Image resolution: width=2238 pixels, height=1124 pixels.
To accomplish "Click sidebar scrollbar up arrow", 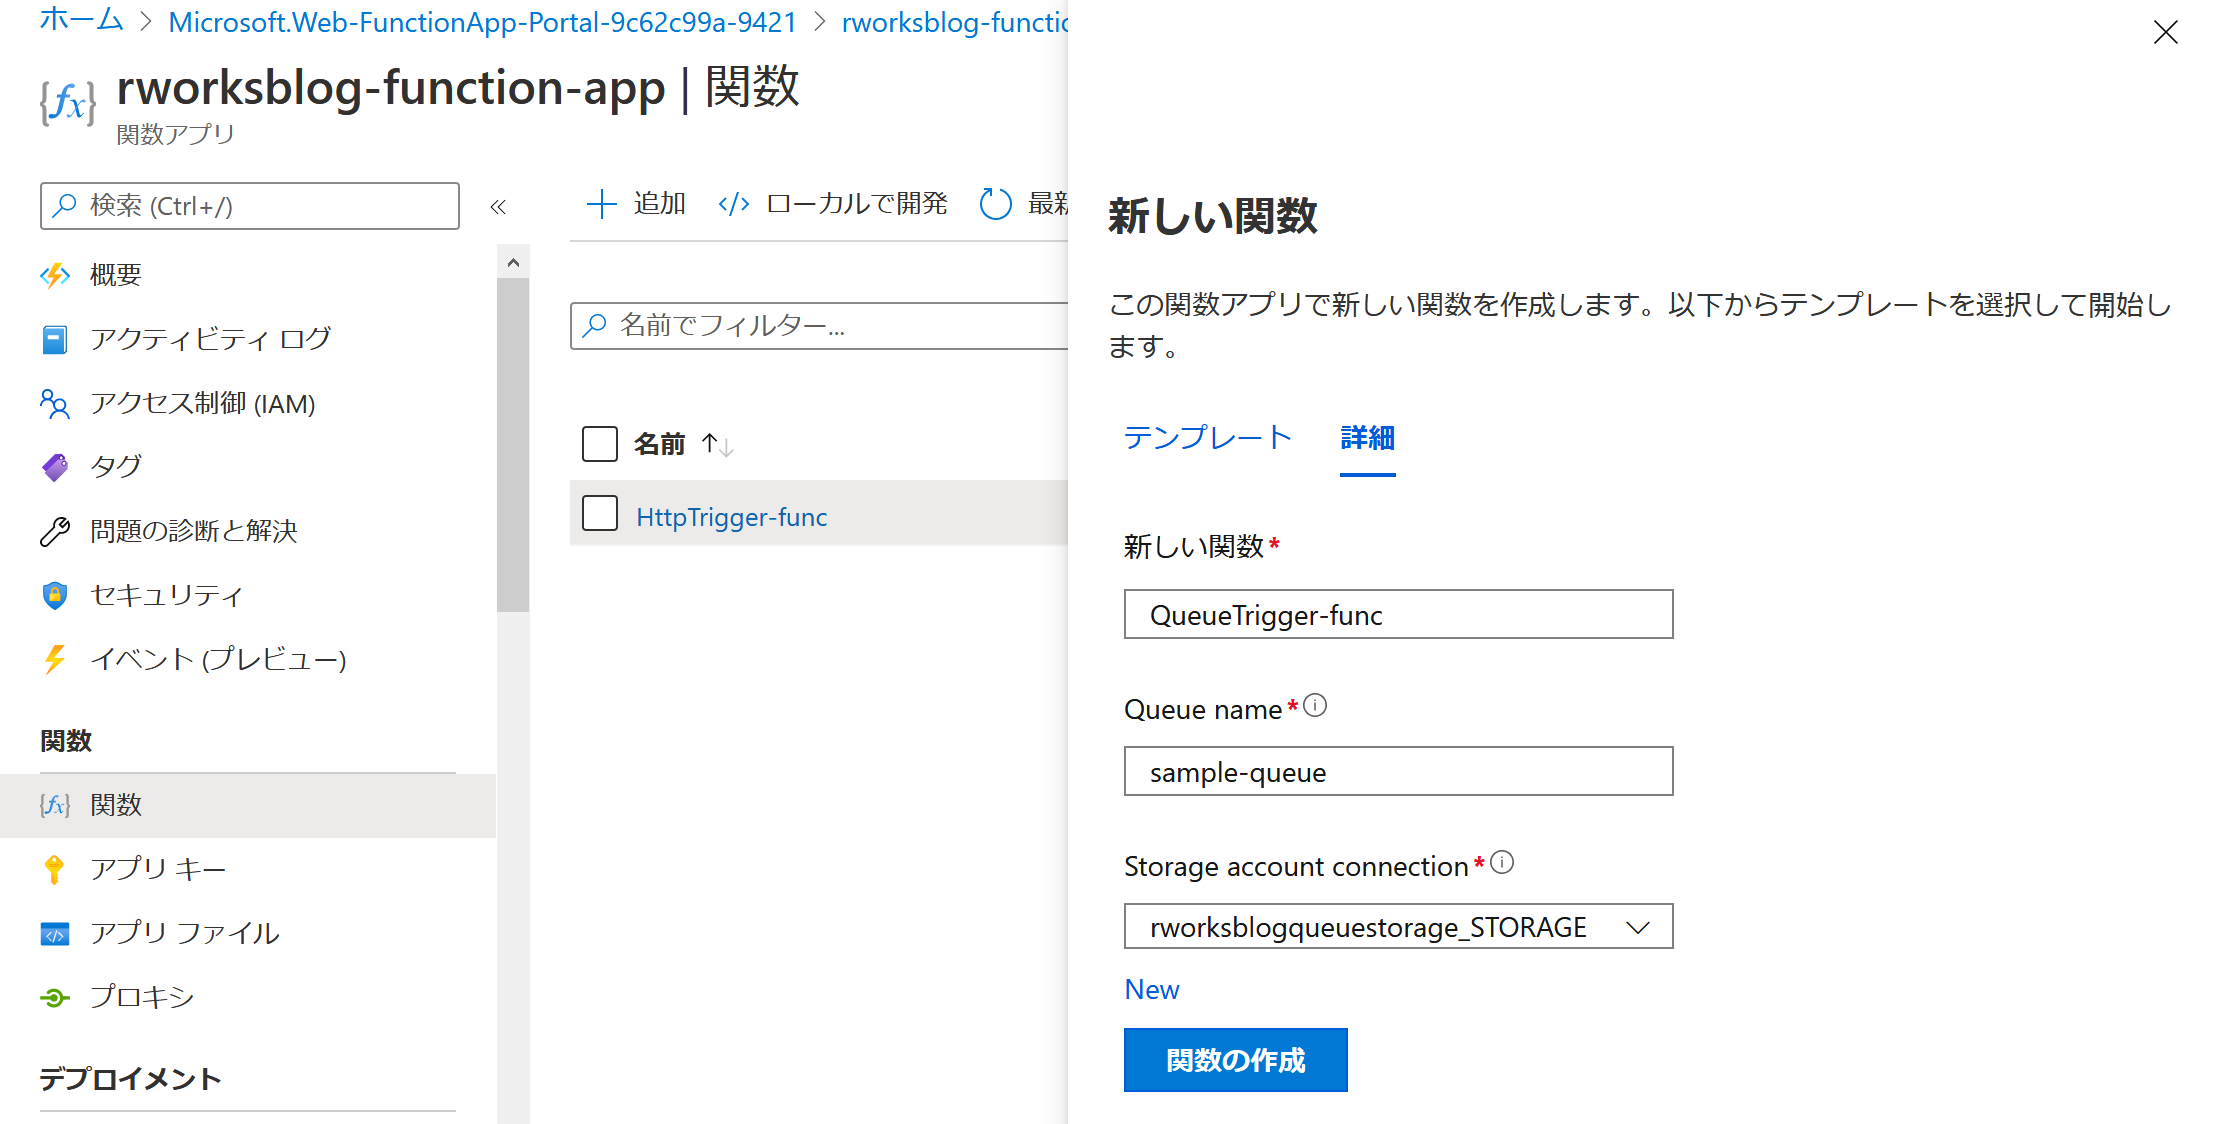I will pos(513,262).
